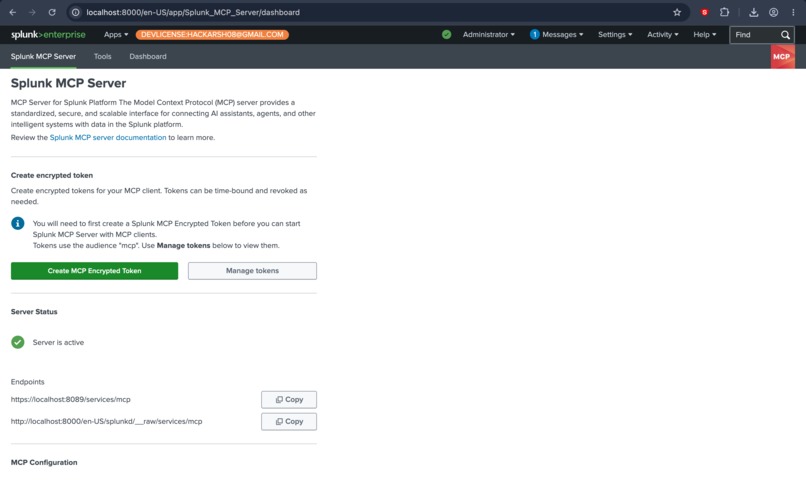Click the green Server is active check icon
This screenshot has height=483, width=806.
(x=17, y=342)
